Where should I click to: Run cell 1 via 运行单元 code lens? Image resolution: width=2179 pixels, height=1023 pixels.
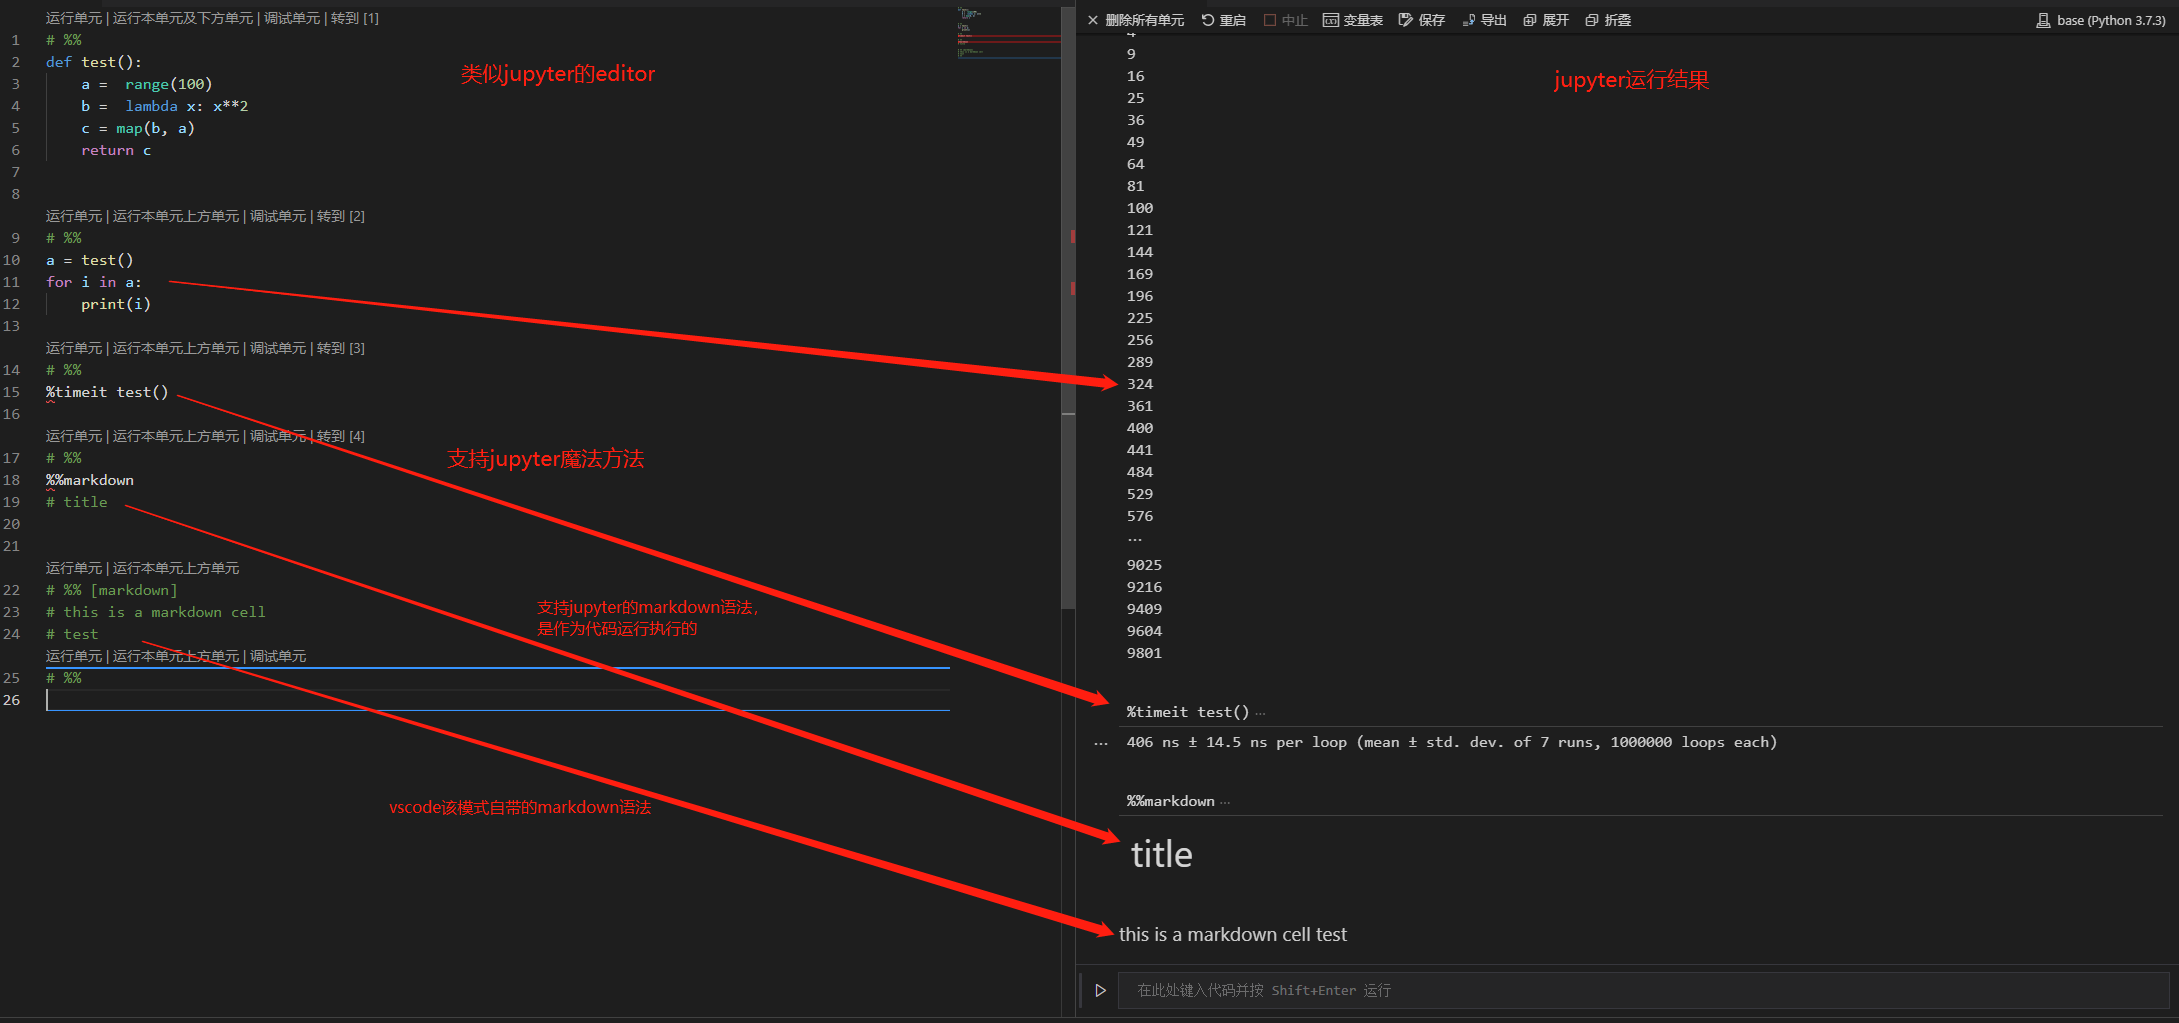tap(74, 17)
